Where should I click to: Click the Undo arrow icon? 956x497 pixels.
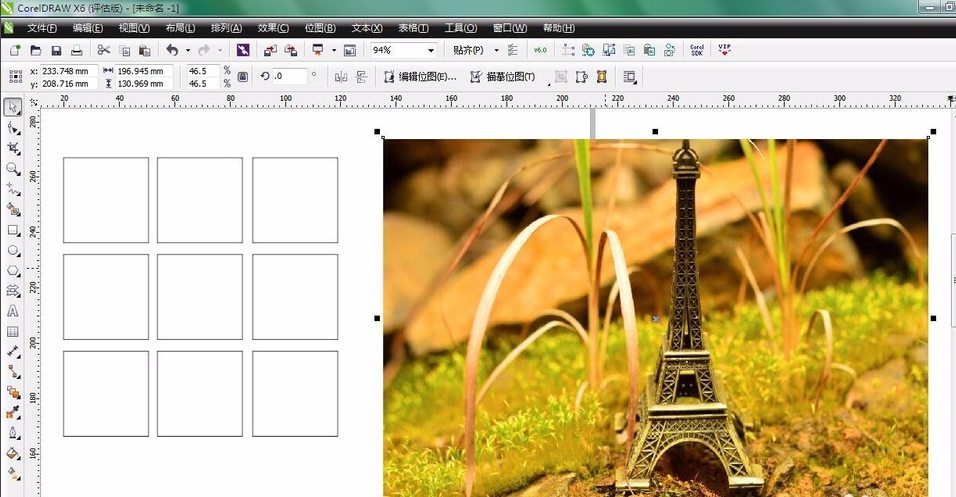coord(171,49)
